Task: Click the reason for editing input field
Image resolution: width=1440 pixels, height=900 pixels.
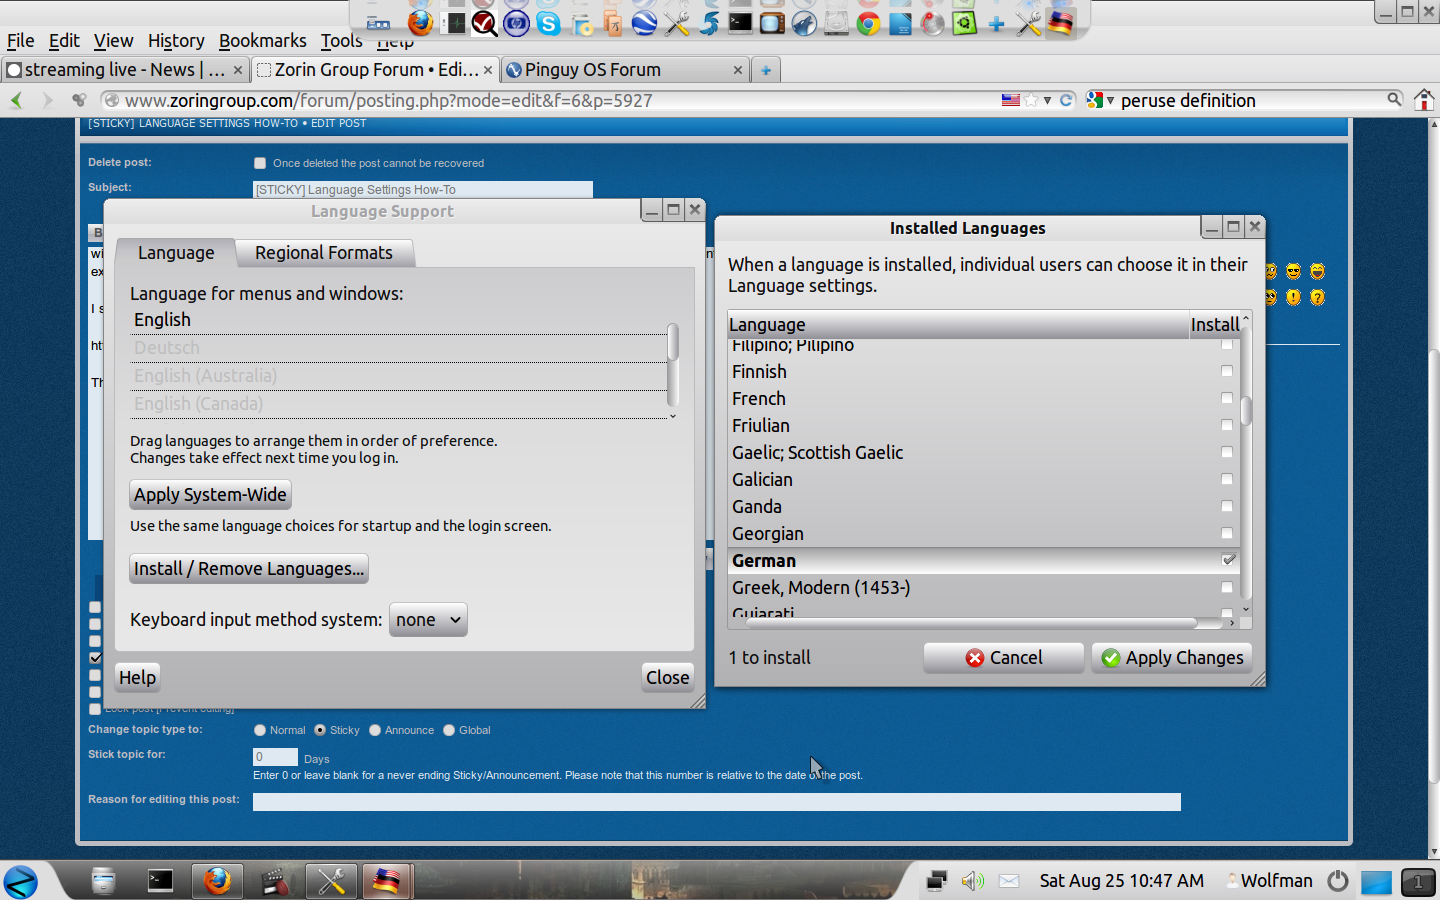Action: coord(716,802)
